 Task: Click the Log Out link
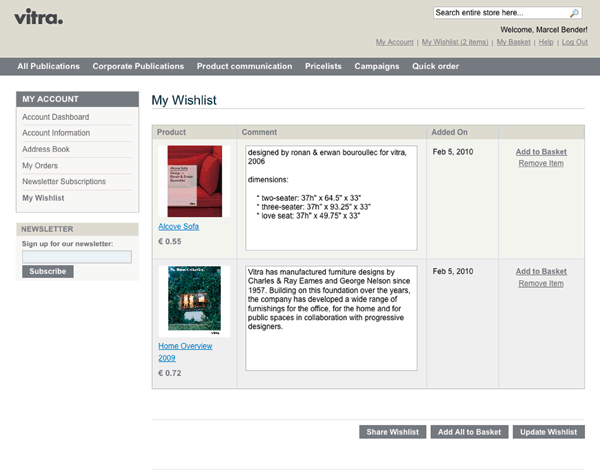click(x=574, y=42)
